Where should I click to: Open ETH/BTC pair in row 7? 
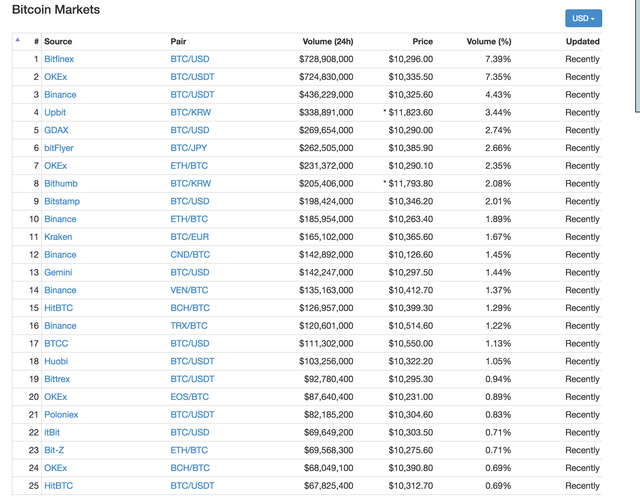point(189,166)
